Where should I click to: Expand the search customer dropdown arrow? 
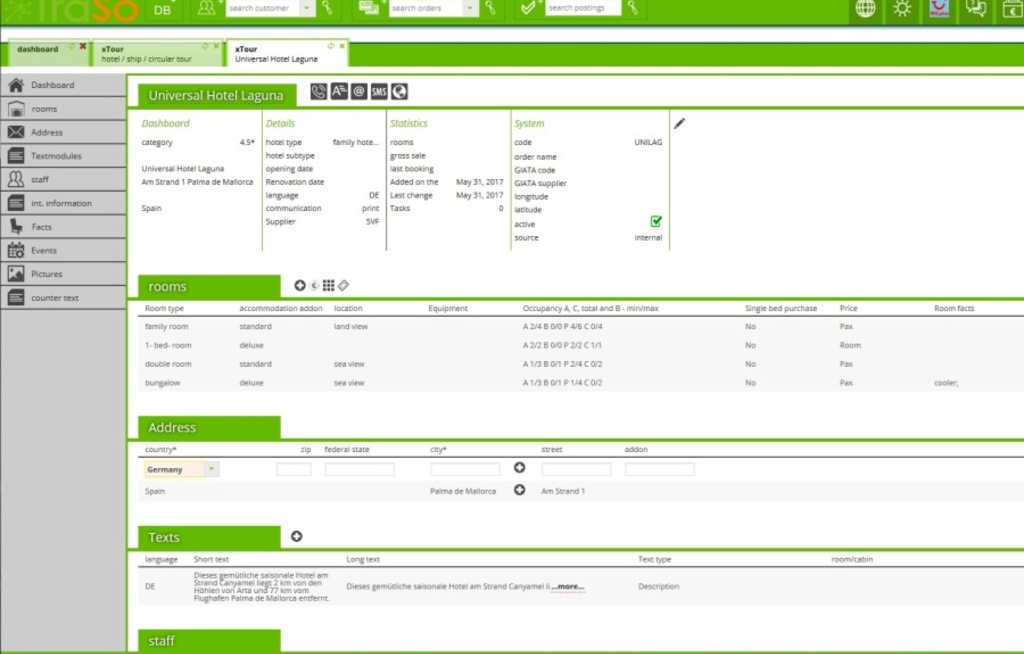pos(307,8)
